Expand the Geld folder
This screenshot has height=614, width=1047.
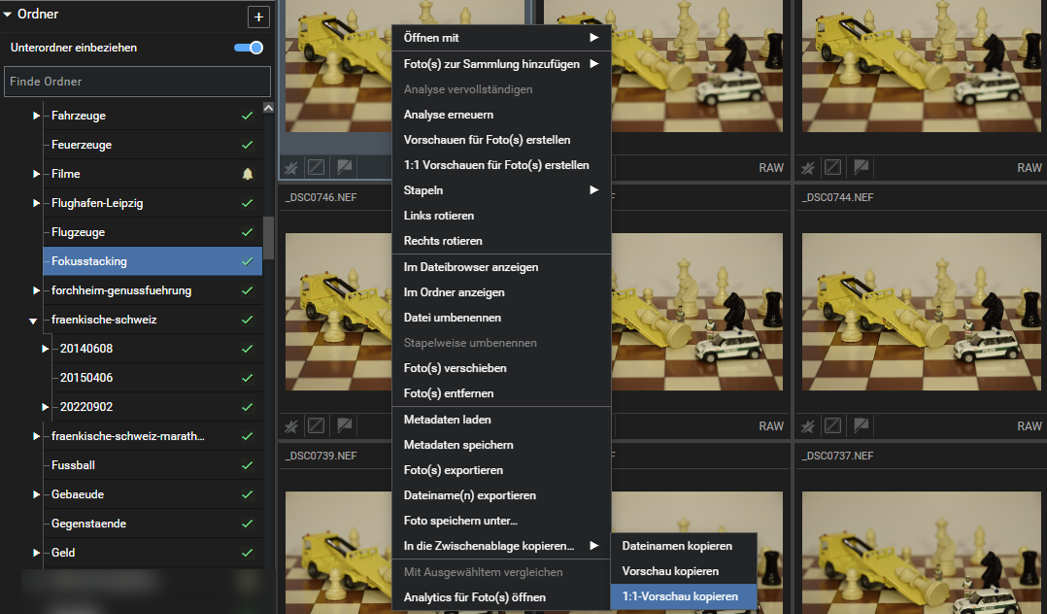36,553
